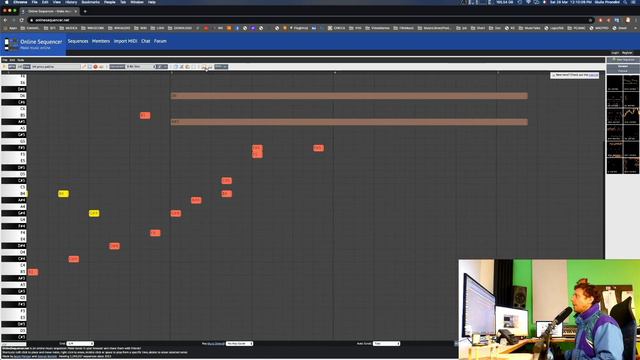Select the red B3 note block

pyautogui.click(x=33, y=272)
